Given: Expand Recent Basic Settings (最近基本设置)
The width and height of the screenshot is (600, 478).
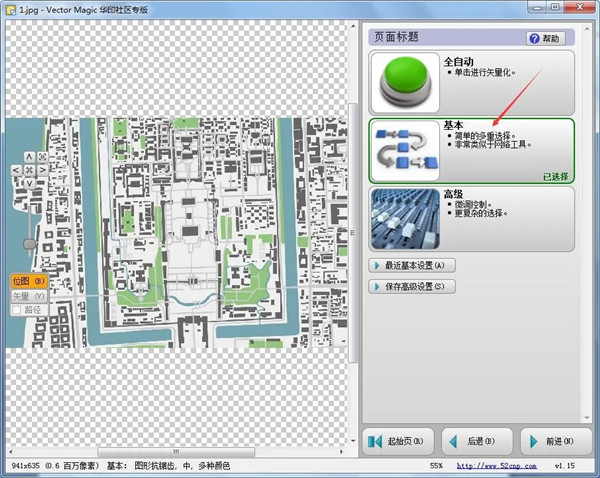Looking at the screenshot, I should point(412,265).
